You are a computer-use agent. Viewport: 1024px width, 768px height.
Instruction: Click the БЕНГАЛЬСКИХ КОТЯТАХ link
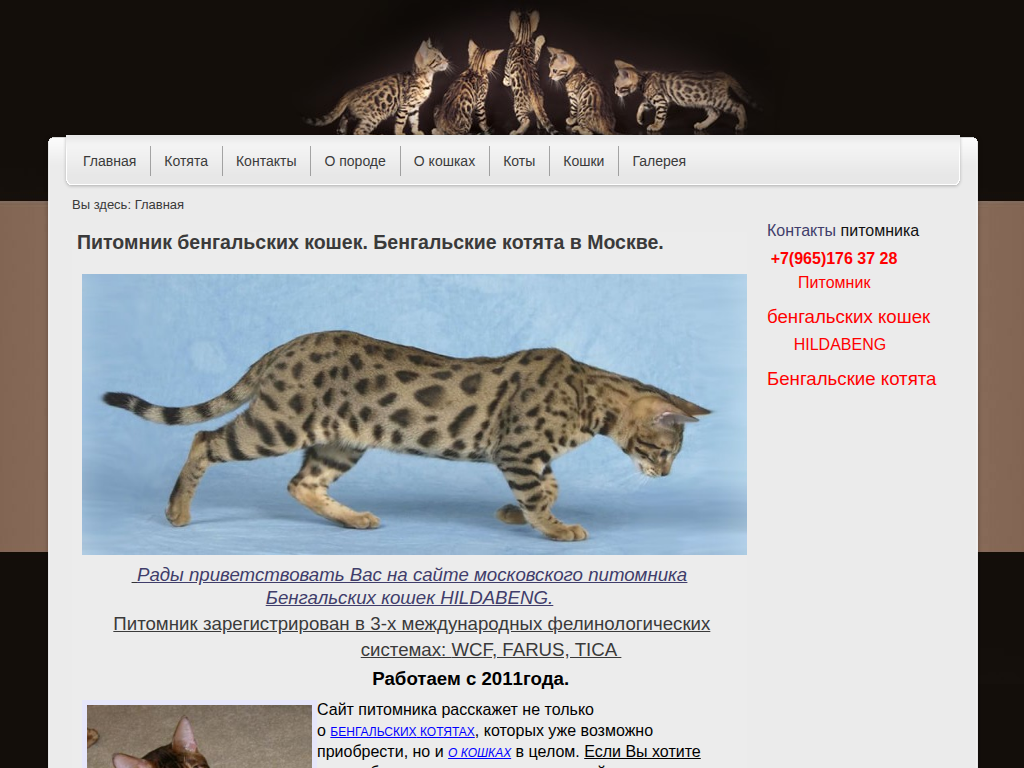(416, 732)
